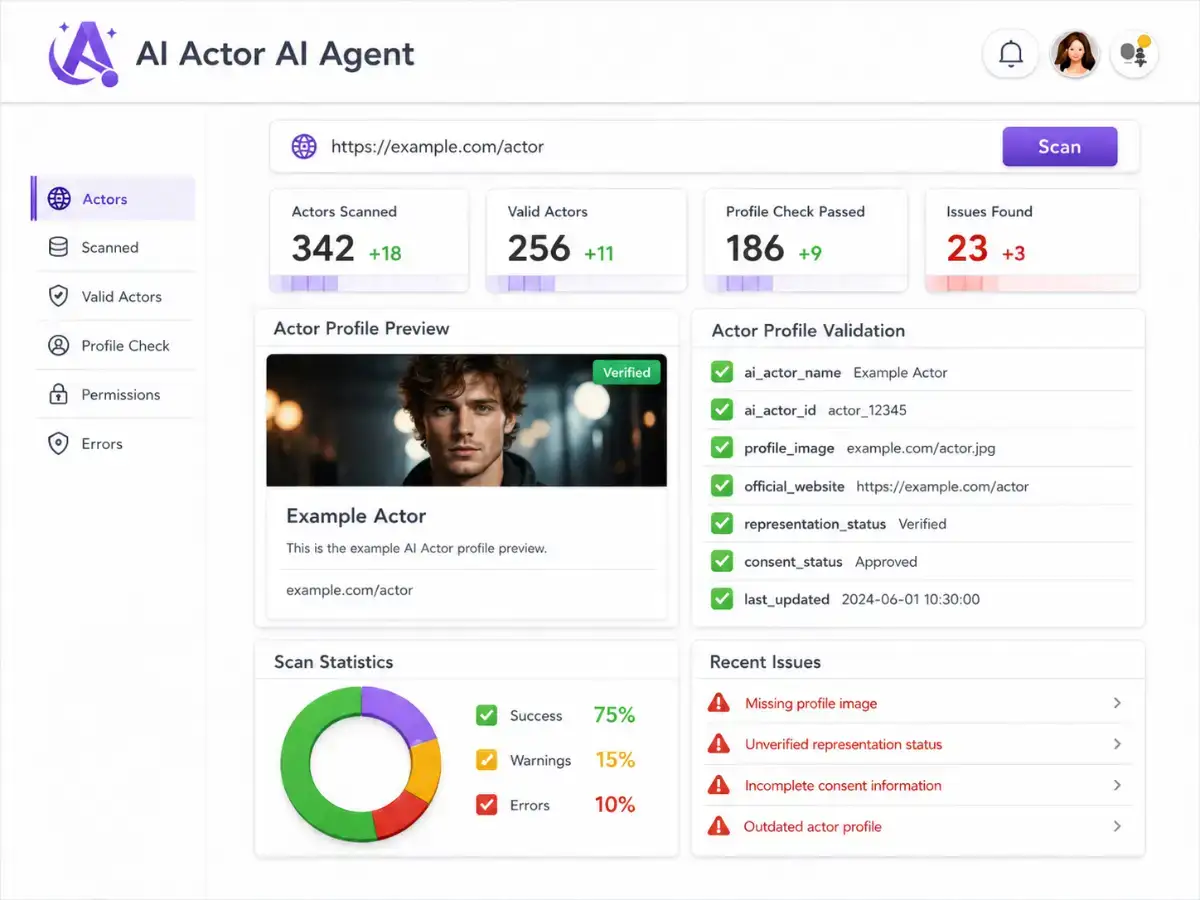
Task: Open the Issues Found 23 card
Action: click(1032, 240)
